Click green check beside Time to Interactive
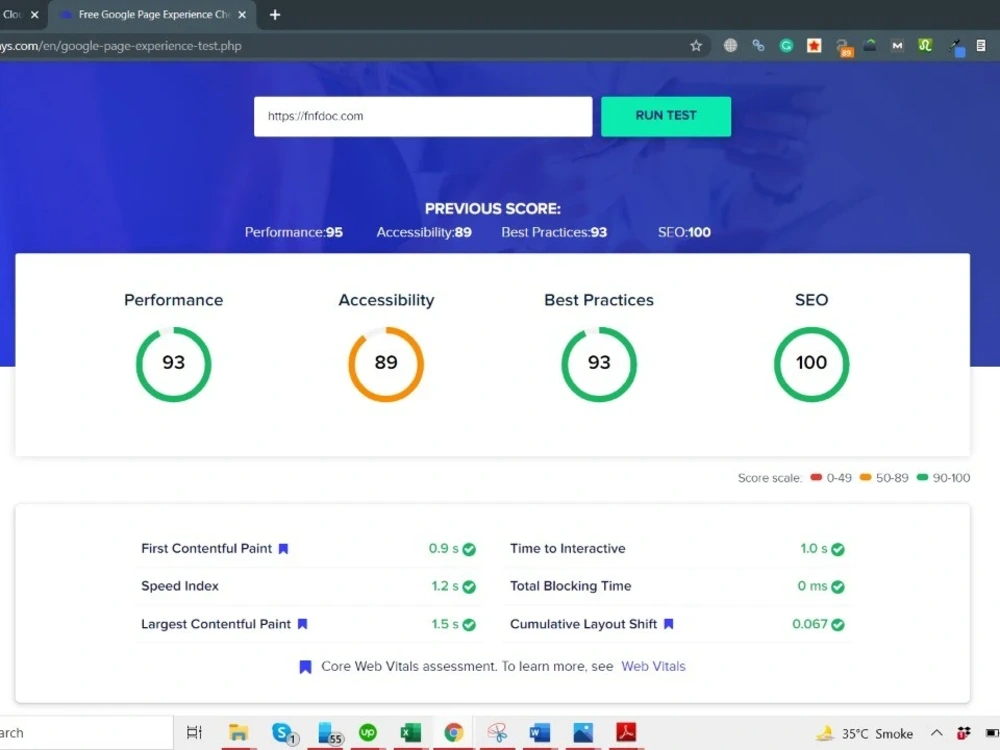1000x750 pixels. click(838, 549)
